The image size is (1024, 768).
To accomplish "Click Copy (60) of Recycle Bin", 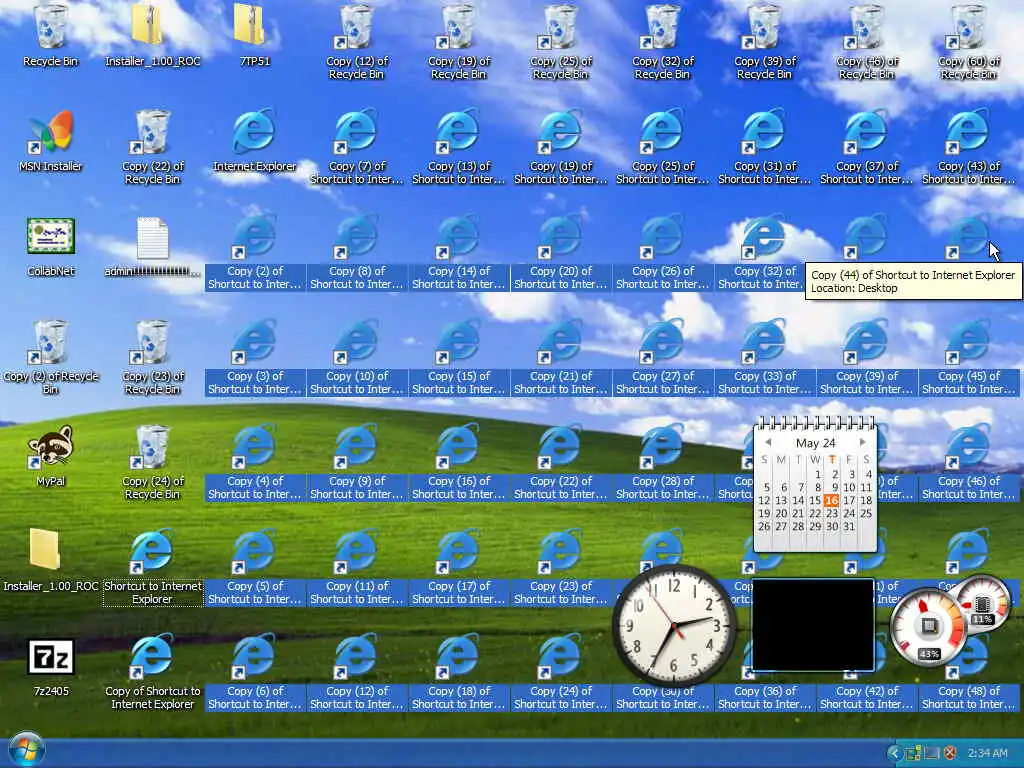I will (x=968, y=42).
